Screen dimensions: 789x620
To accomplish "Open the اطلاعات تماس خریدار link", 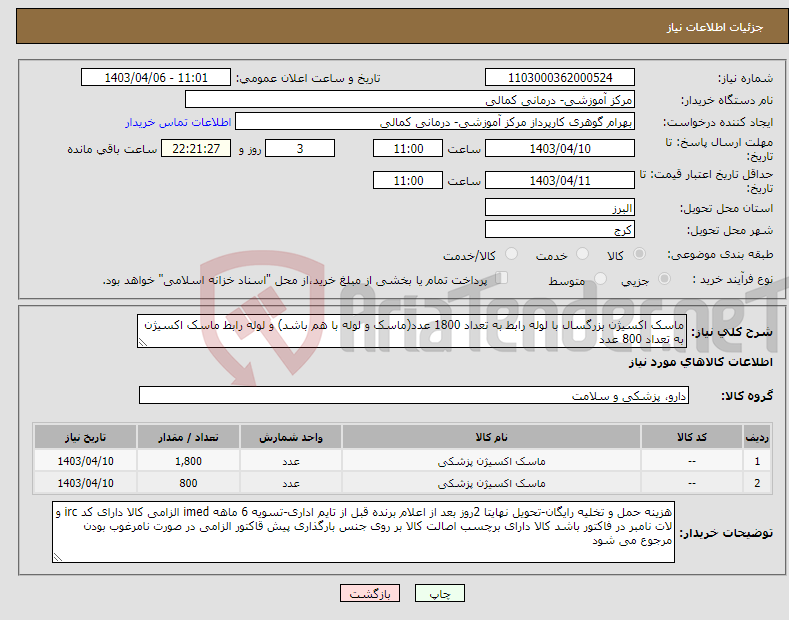I will 178,122.
